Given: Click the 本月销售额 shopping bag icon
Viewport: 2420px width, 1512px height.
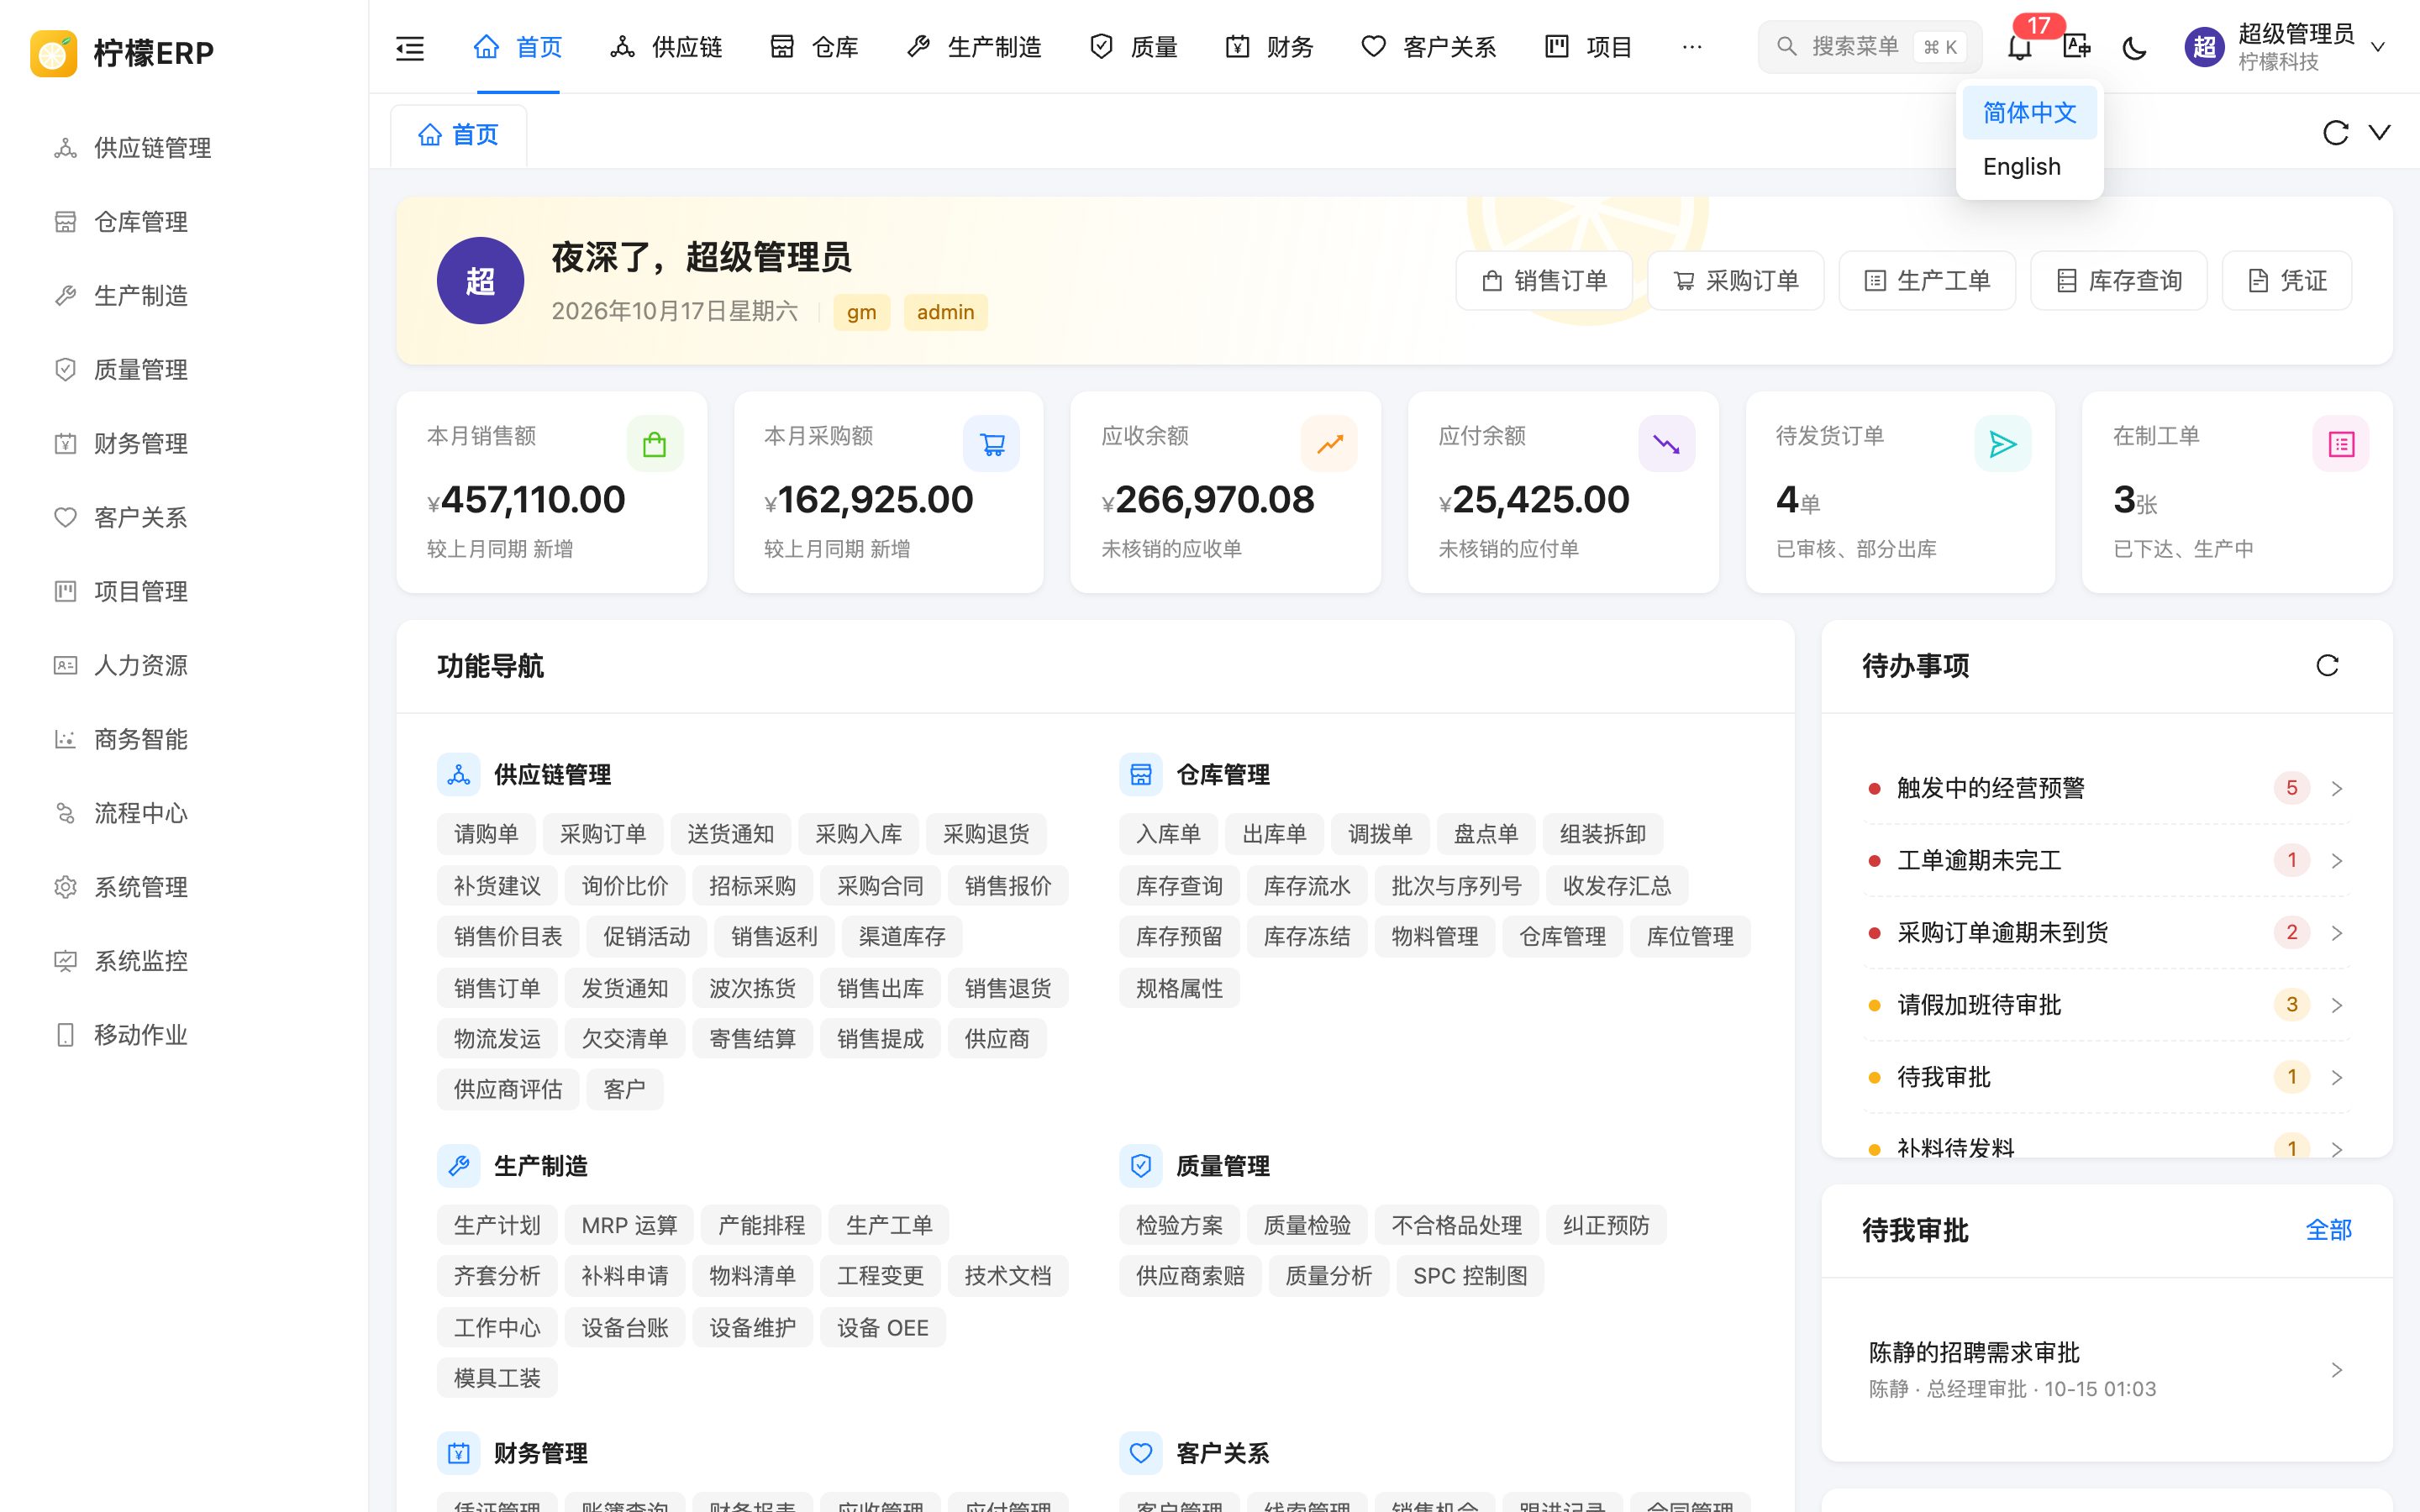Looking at the screenshot, I should 655,444.
